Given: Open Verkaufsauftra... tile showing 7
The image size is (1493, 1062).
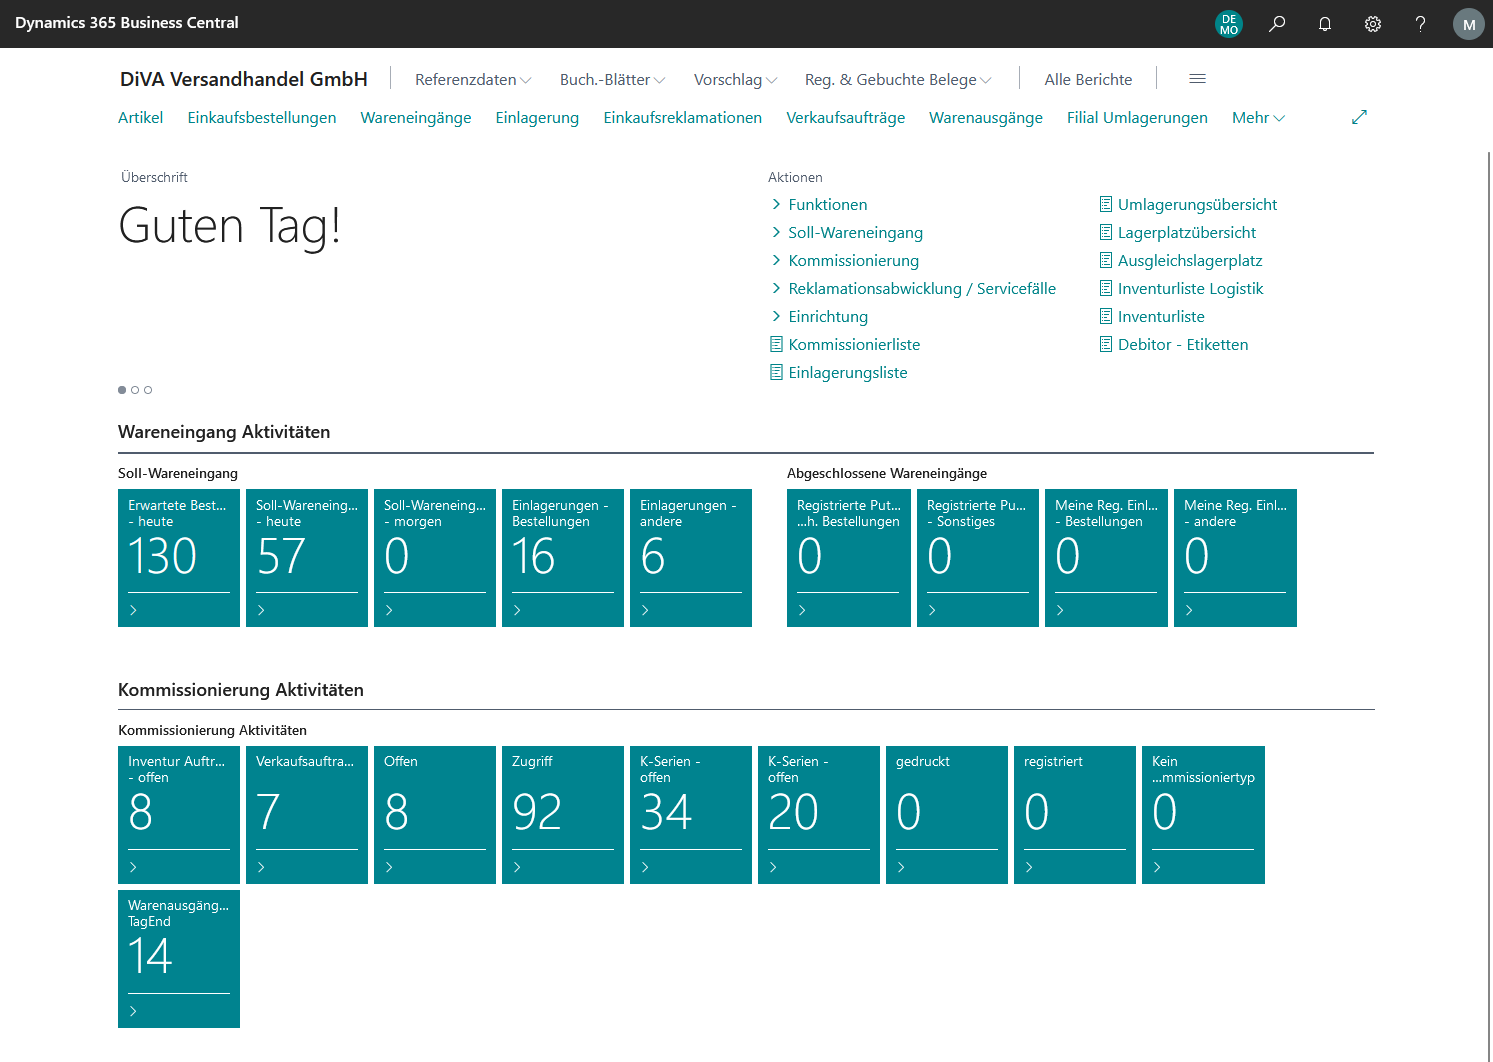Looking at the screenshot, I should [x=307, y=815].
